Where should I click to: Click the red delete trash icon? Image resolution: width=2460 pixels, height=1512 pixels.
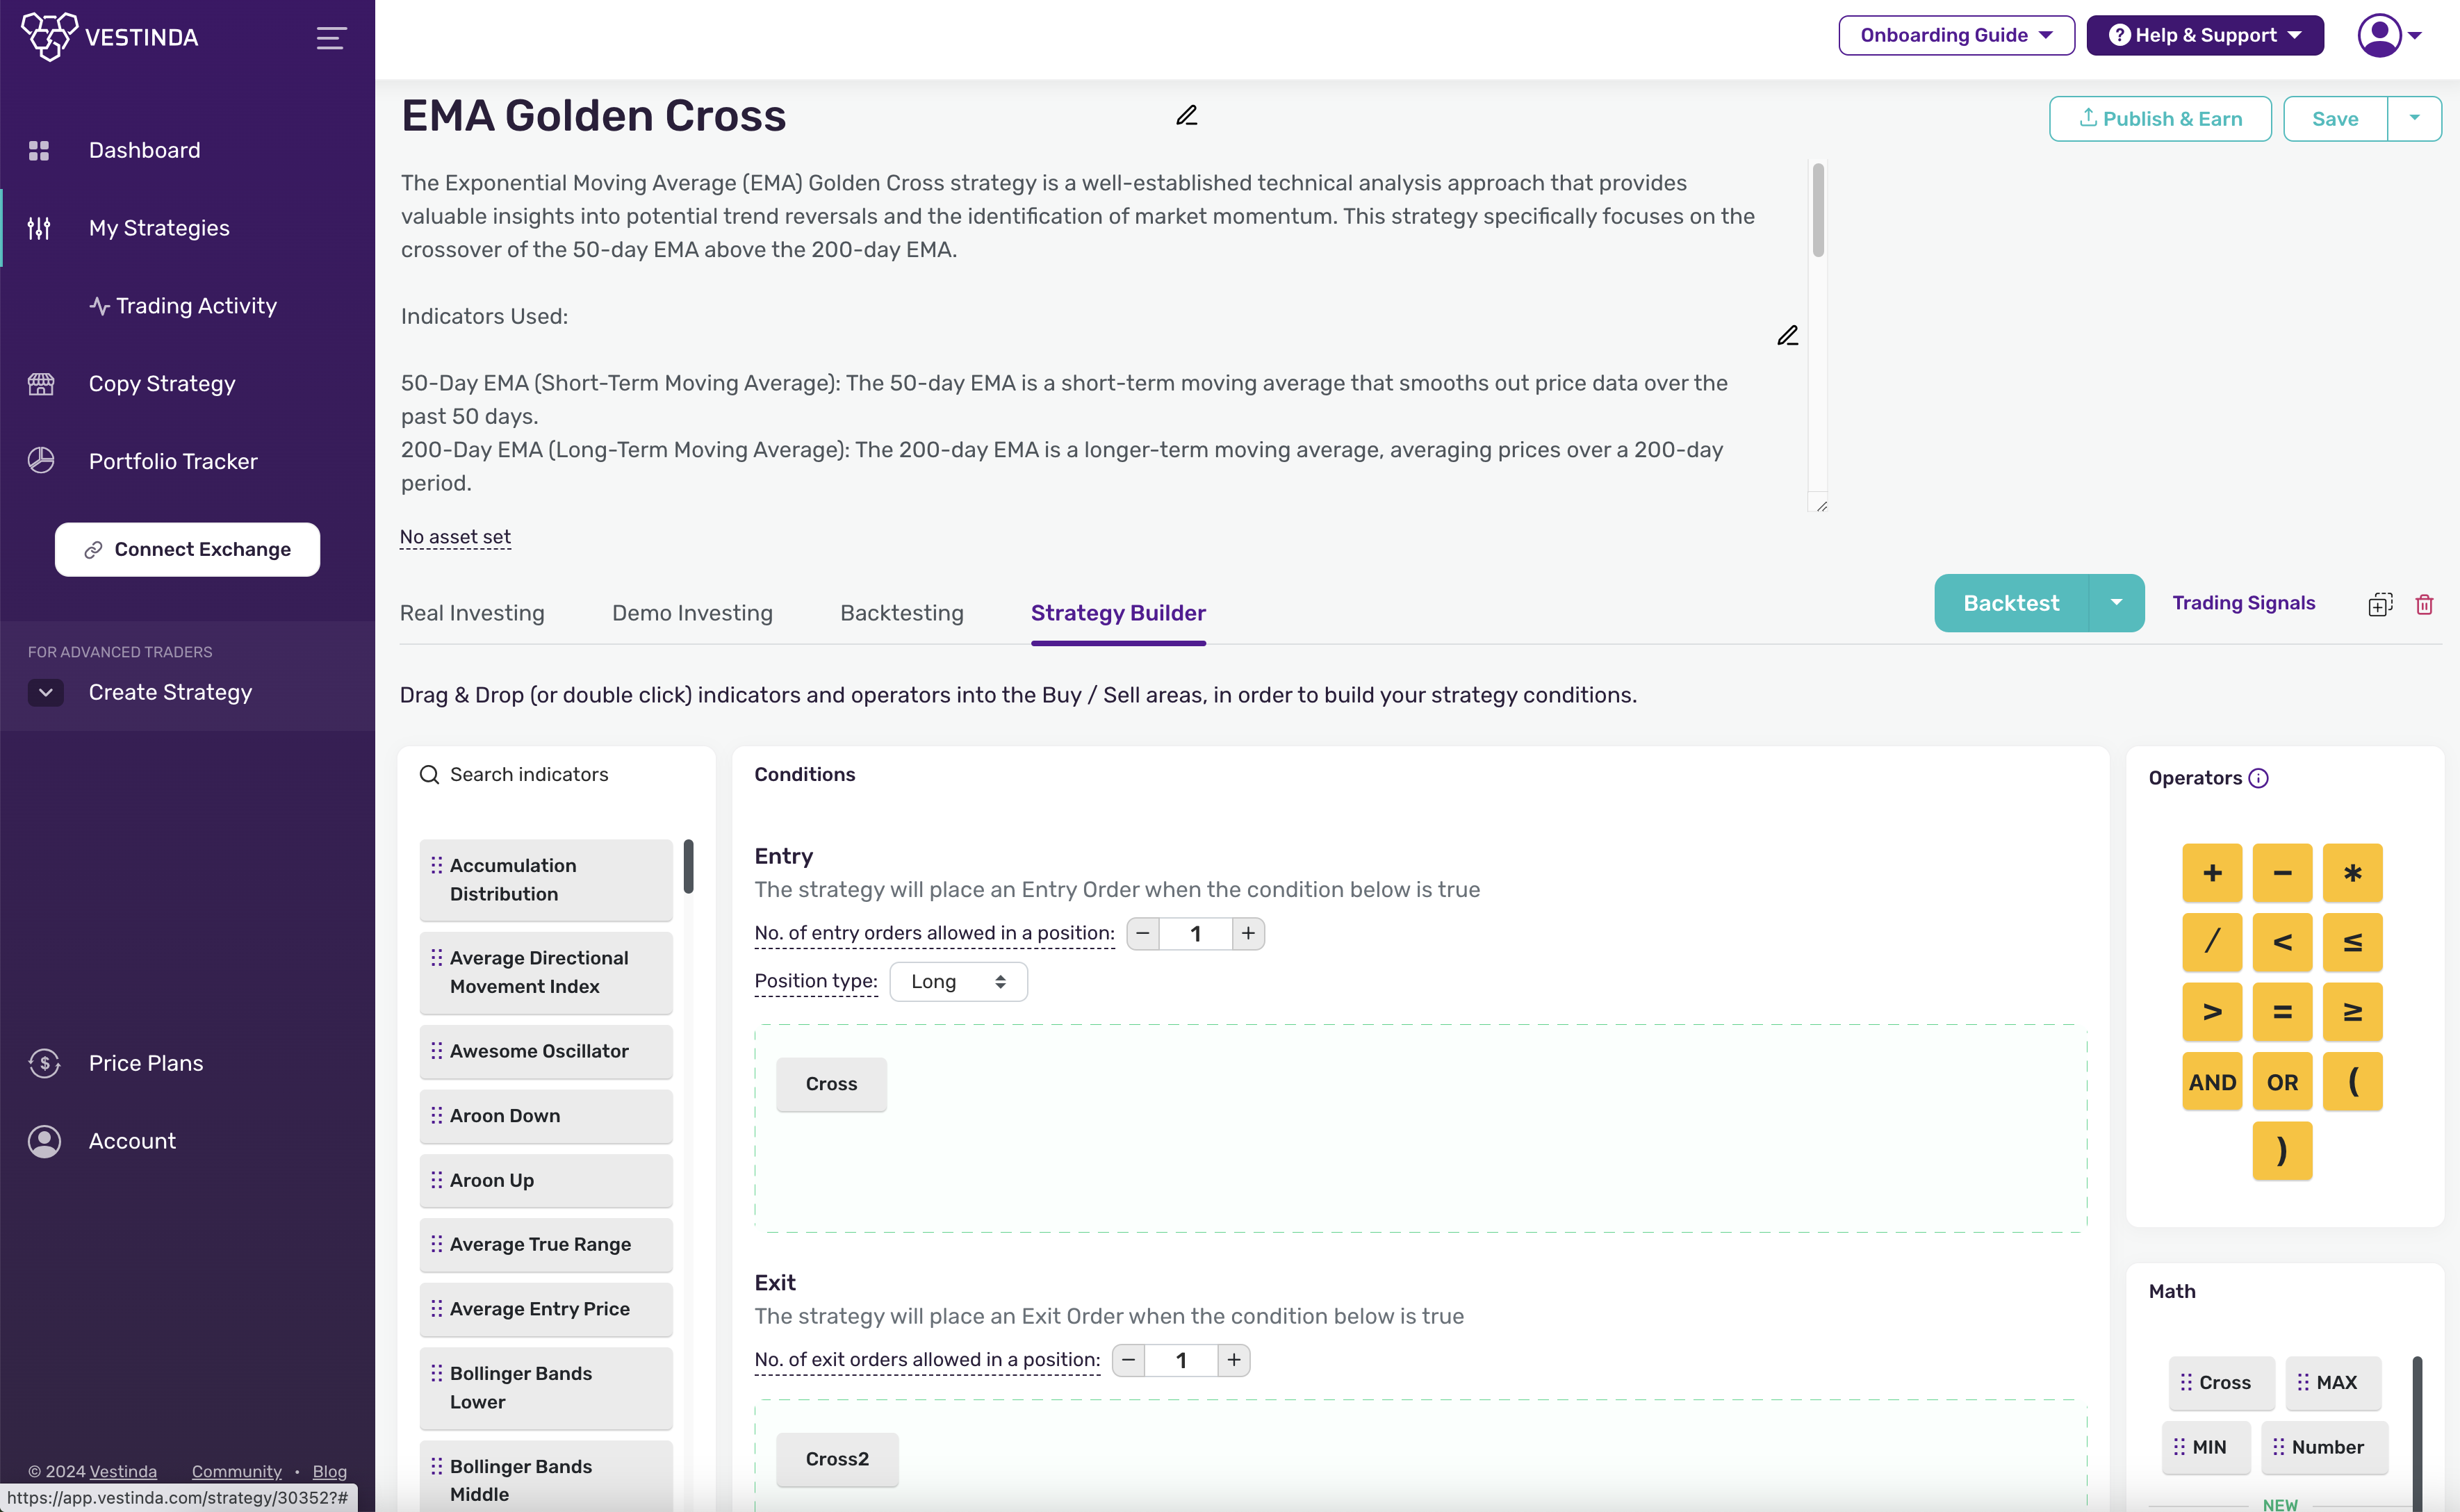[2425, 604]
